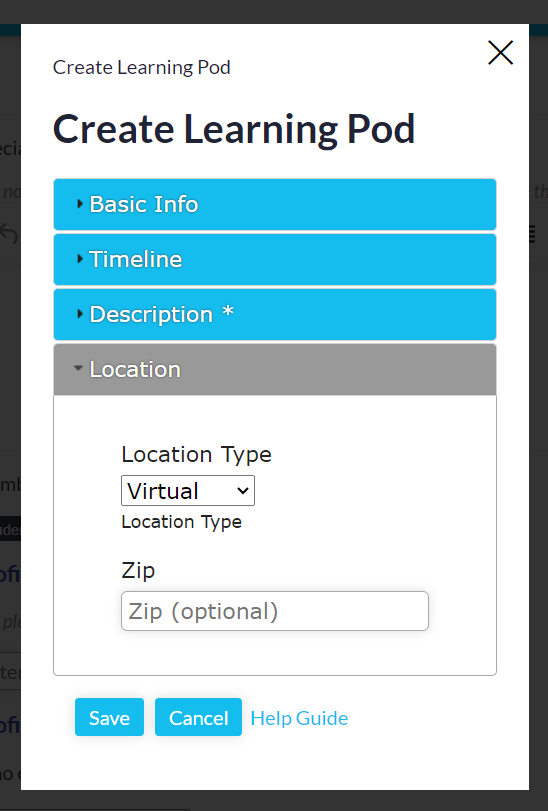This screenshot has width=548, height=811.
Task: Click the Create Learning Pod heading
Action: point(234,128)
